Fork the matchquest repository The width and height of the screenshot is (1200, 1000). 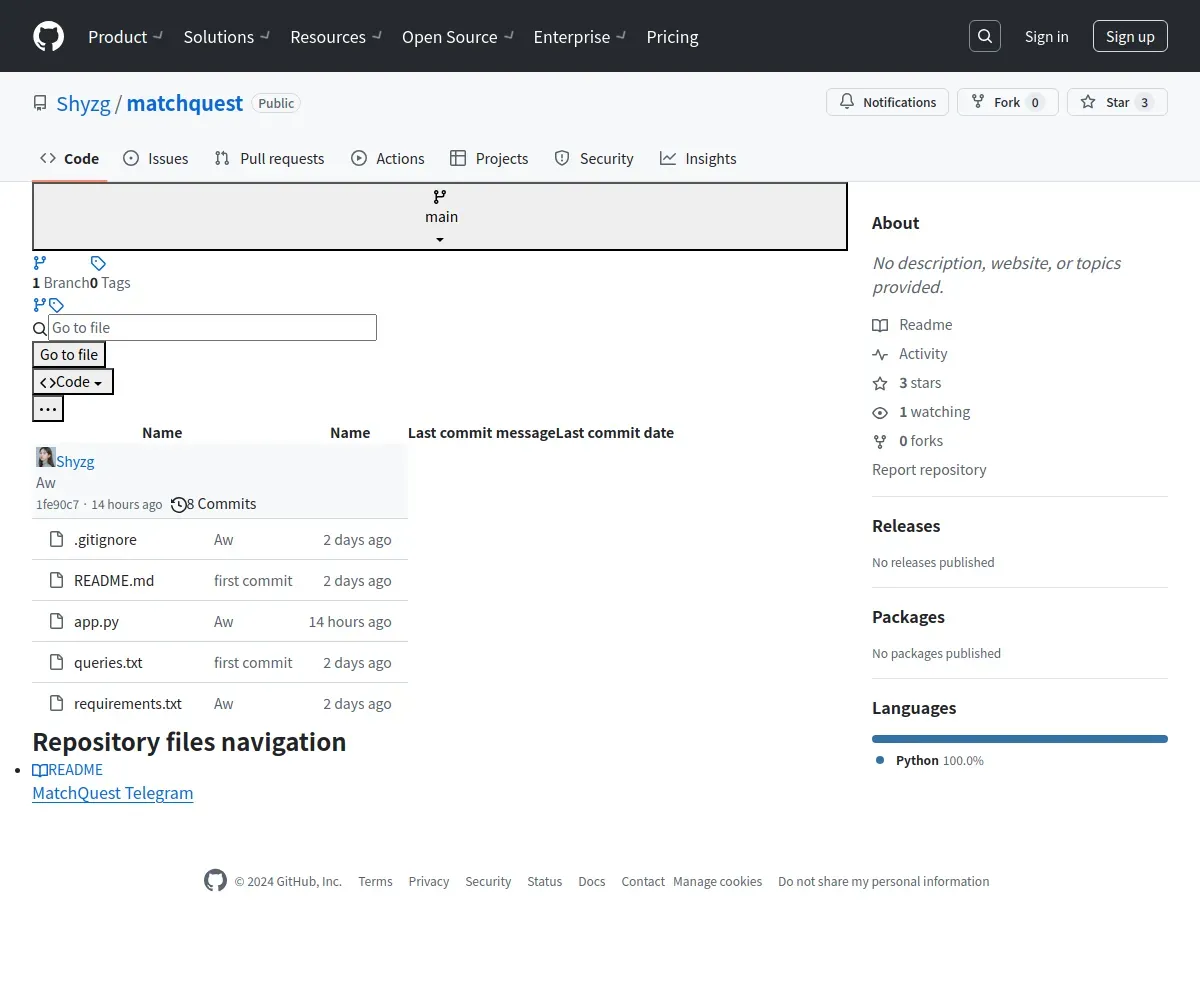pos(1007,102)
